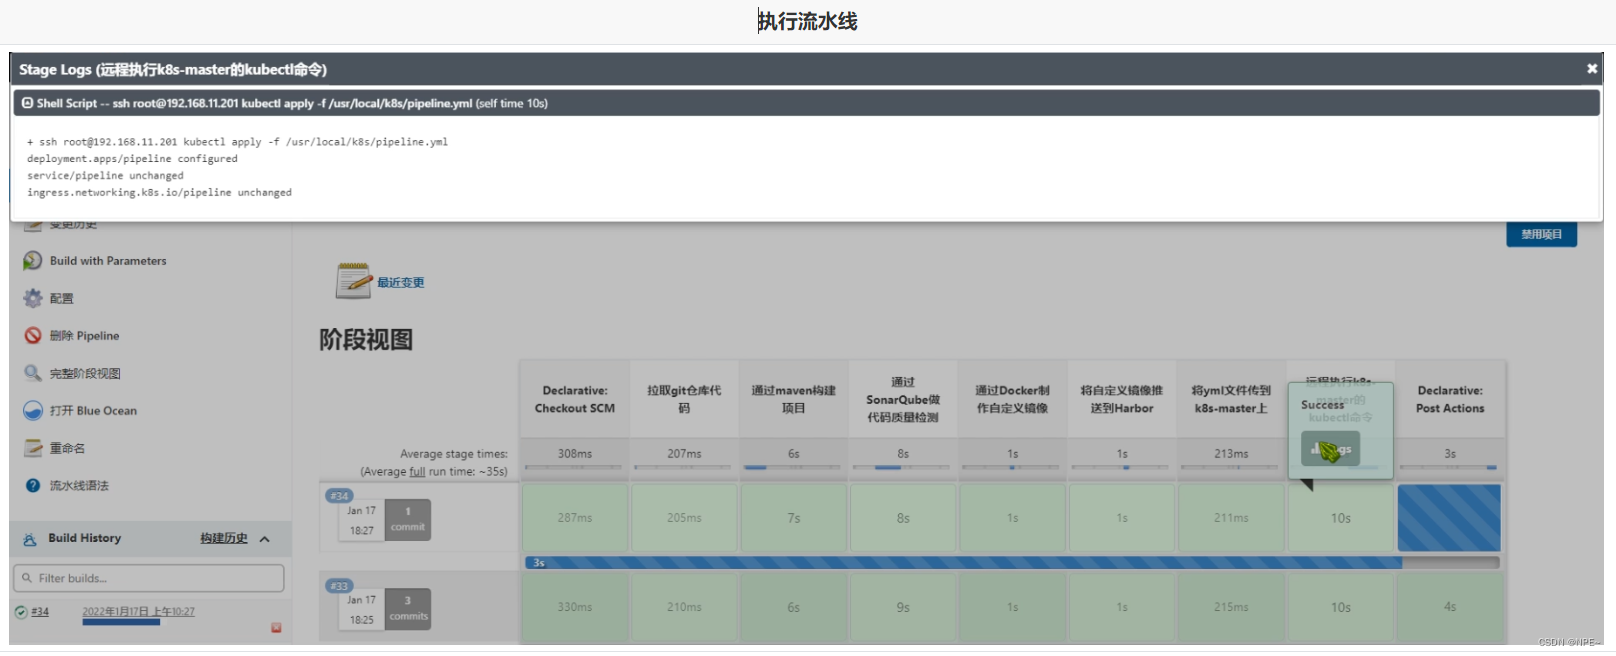The image size is (1616, 656).
Task: Click the full link in Average run time
Action: (417, 472)
